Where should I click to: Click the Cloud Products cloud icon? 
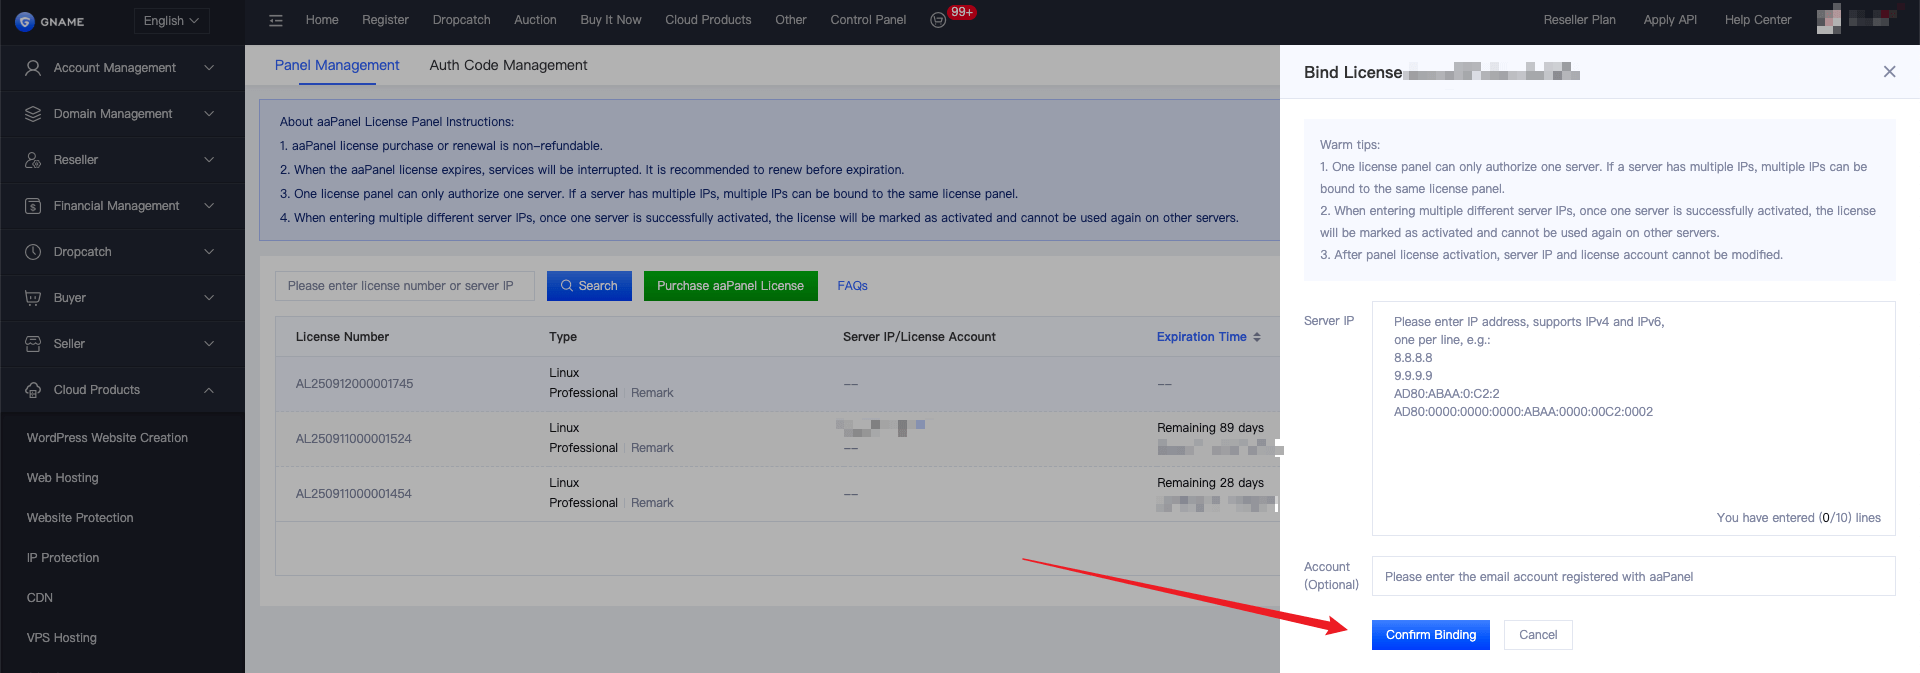(x=33, y=390)
